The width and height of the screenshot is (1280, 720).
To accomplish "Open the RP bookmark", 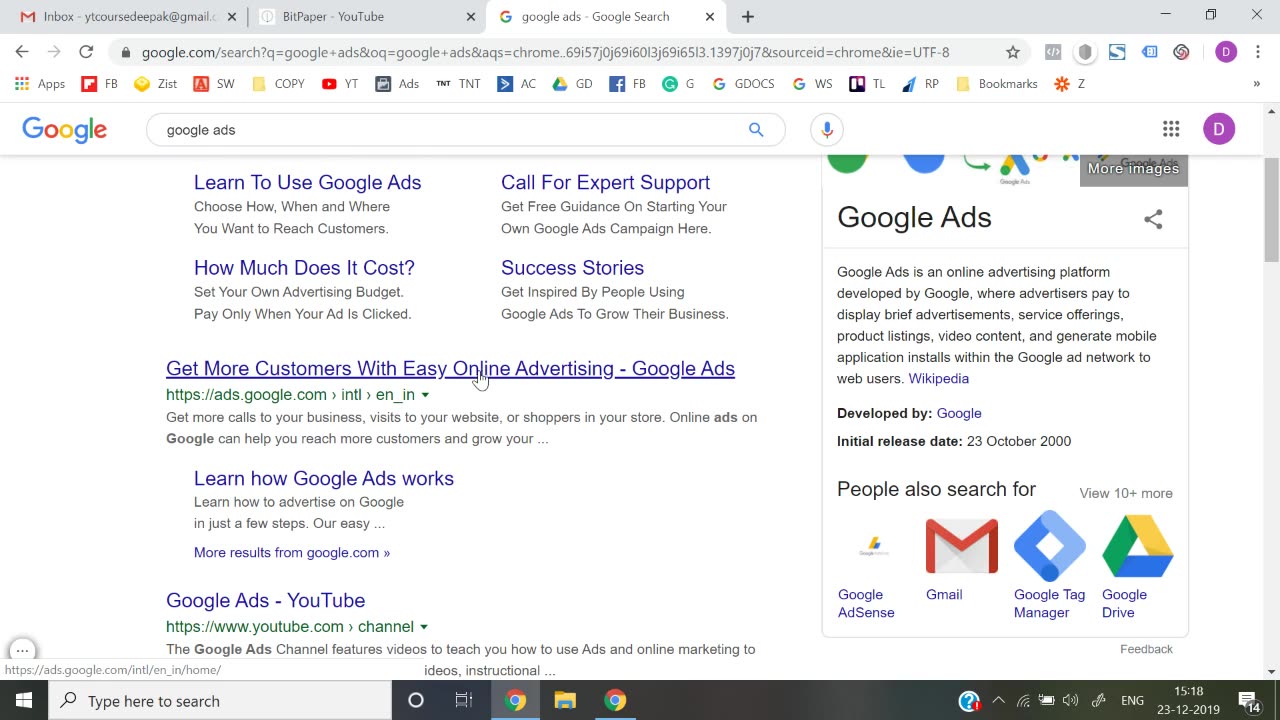I will point(920,84).
